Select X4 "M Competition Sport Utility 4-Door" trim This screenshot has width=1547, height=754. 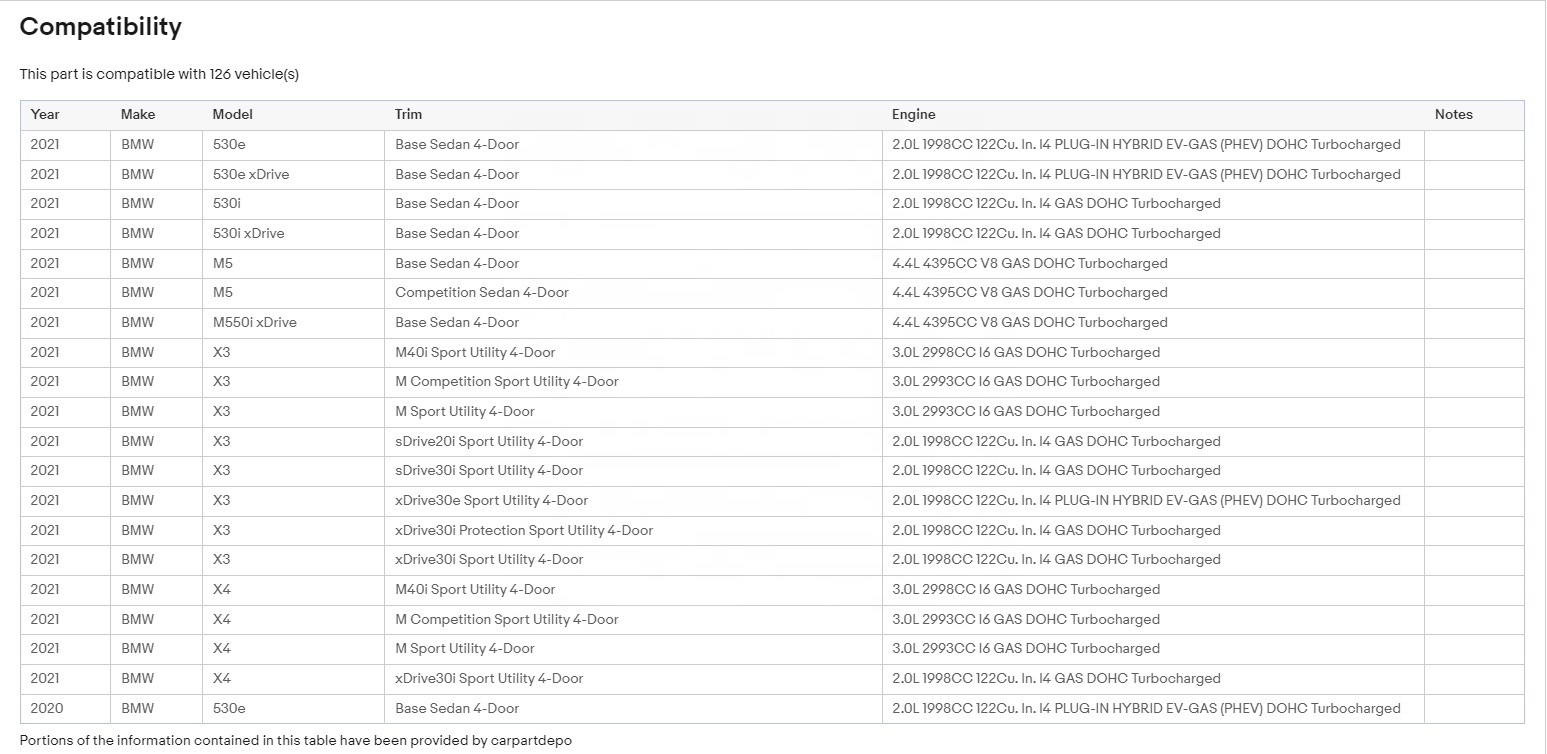[x=507, y=619]
